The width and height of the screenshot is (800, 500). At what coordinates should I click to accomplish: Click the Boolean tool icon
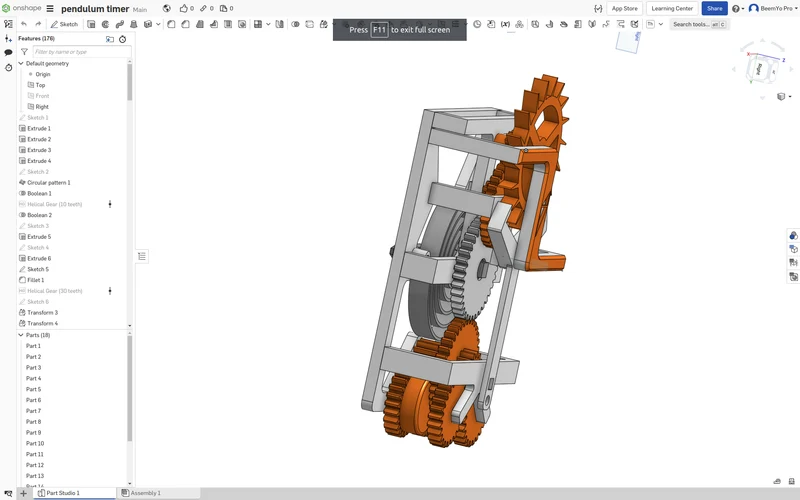click(295, 24)
